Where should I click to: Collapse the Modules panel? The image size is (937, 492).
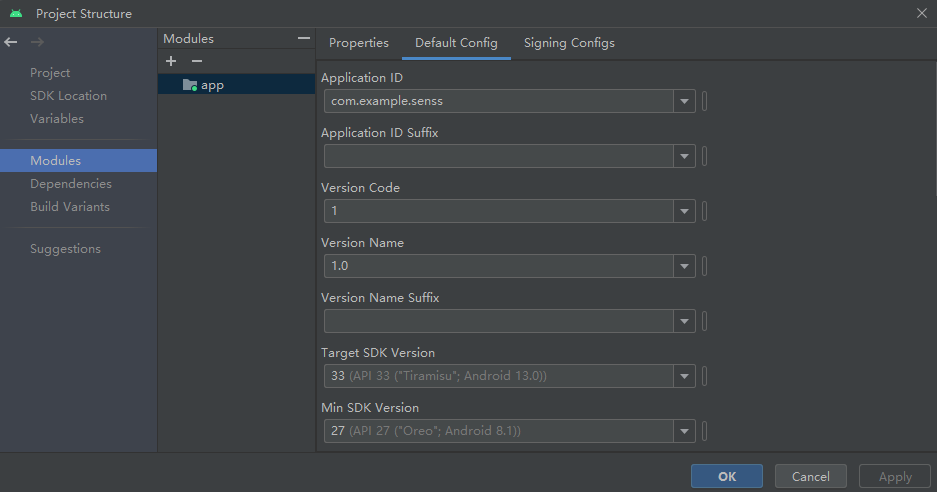(x=304, y=39)
